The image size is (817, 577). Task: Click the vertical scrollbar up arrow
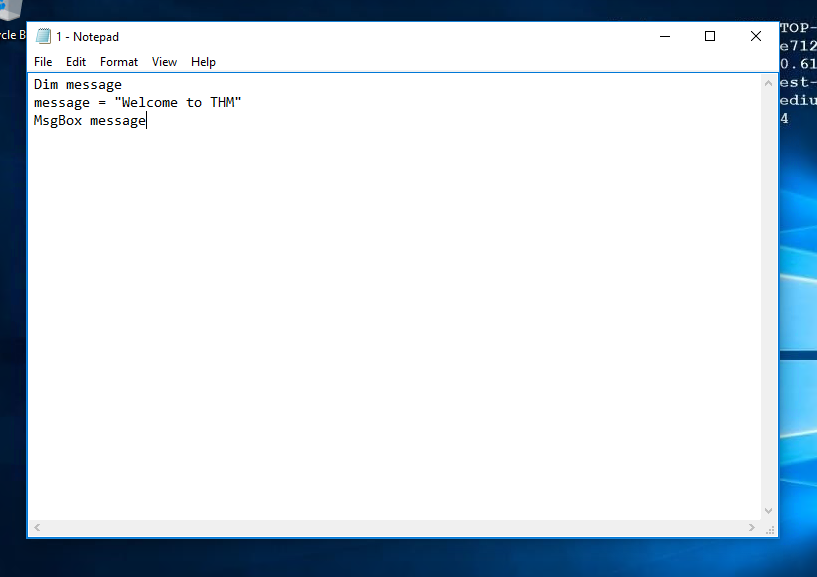point(769,82)
